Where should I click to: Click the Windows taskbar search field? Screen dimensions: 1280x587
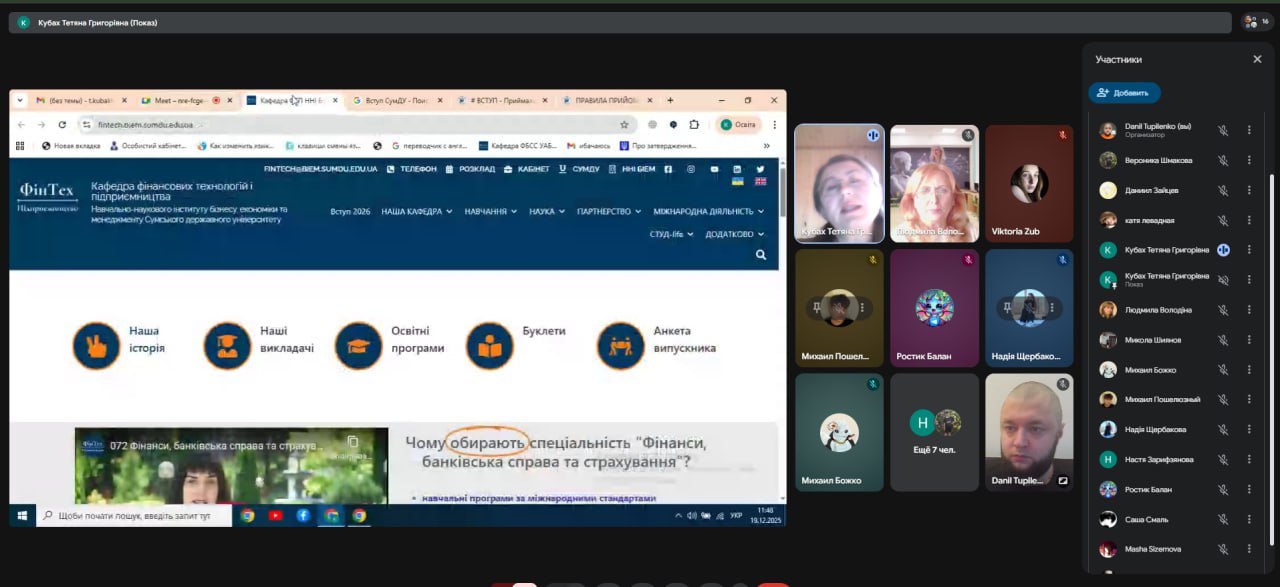coord(134,516)
